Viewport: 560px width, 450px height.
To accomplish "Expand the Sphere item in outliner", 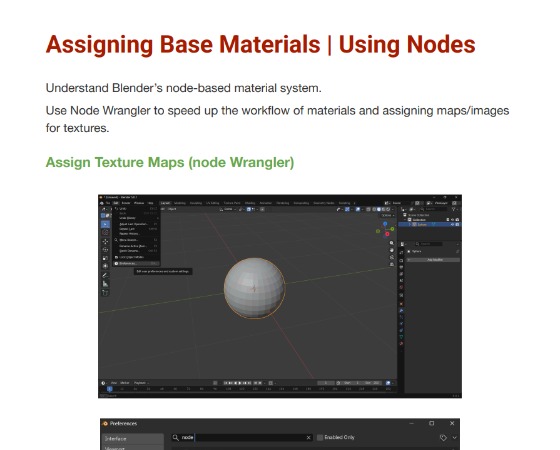I will [410, 225].
